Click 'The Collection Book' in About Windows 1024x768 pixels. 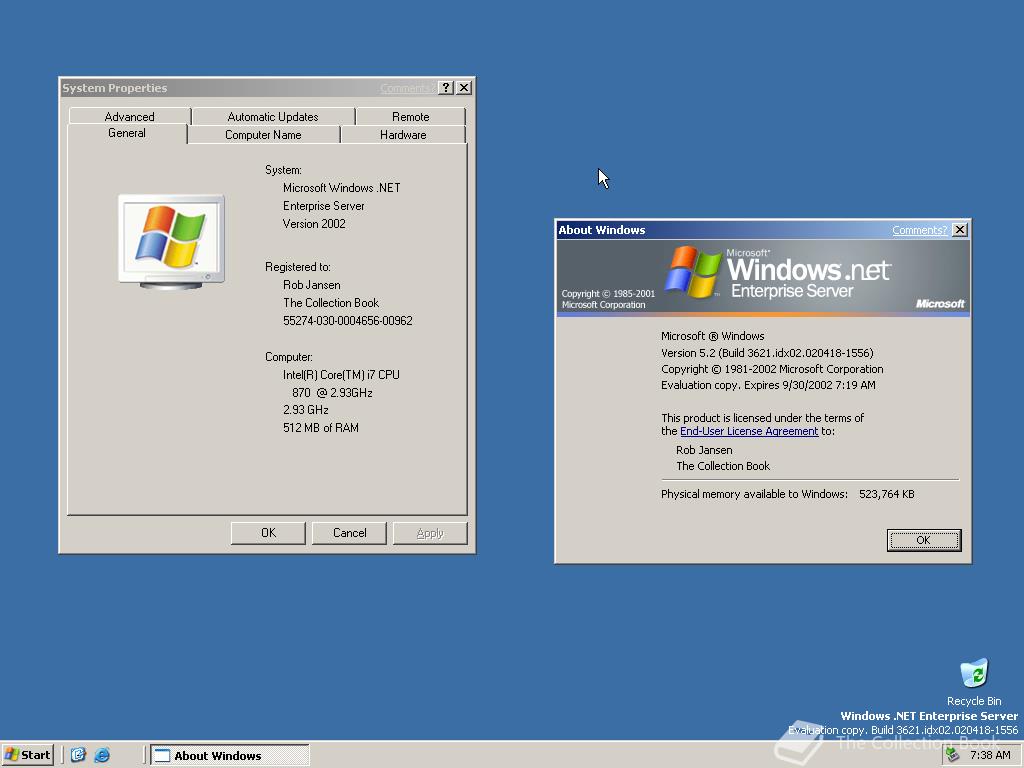(723, 466)
